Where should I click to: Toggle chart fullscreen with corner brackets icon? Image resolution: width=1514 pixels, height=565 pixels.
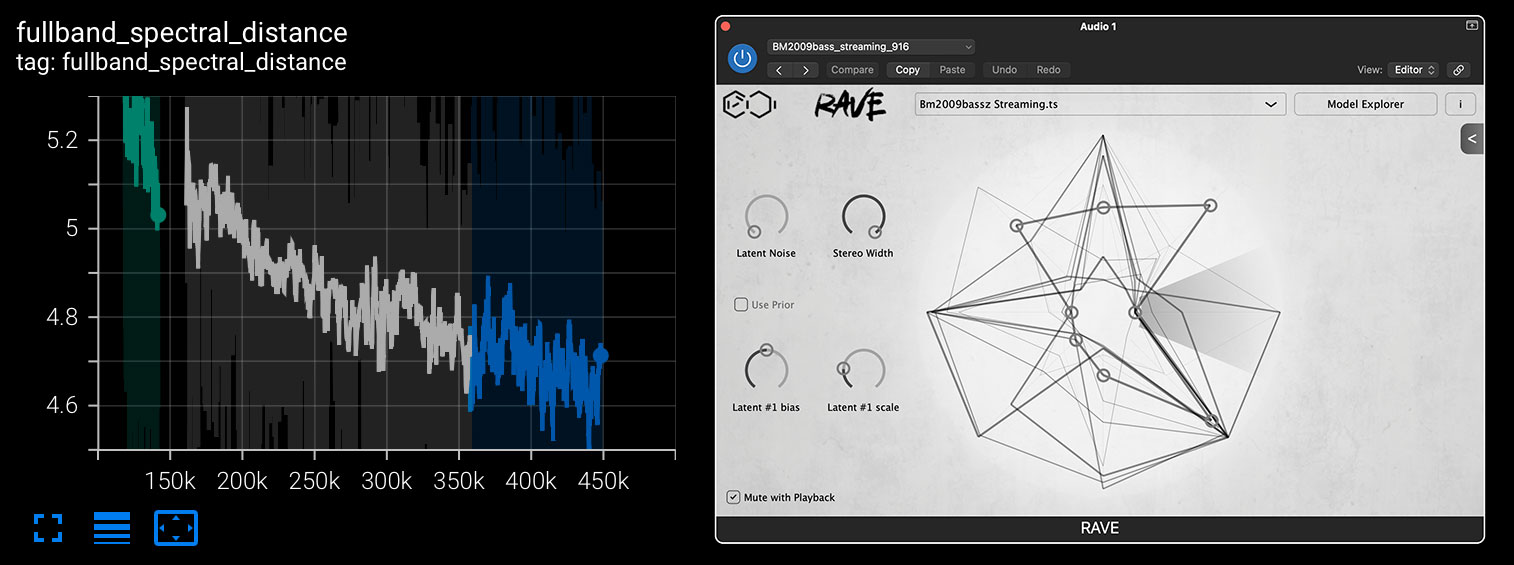click(48, 528)
